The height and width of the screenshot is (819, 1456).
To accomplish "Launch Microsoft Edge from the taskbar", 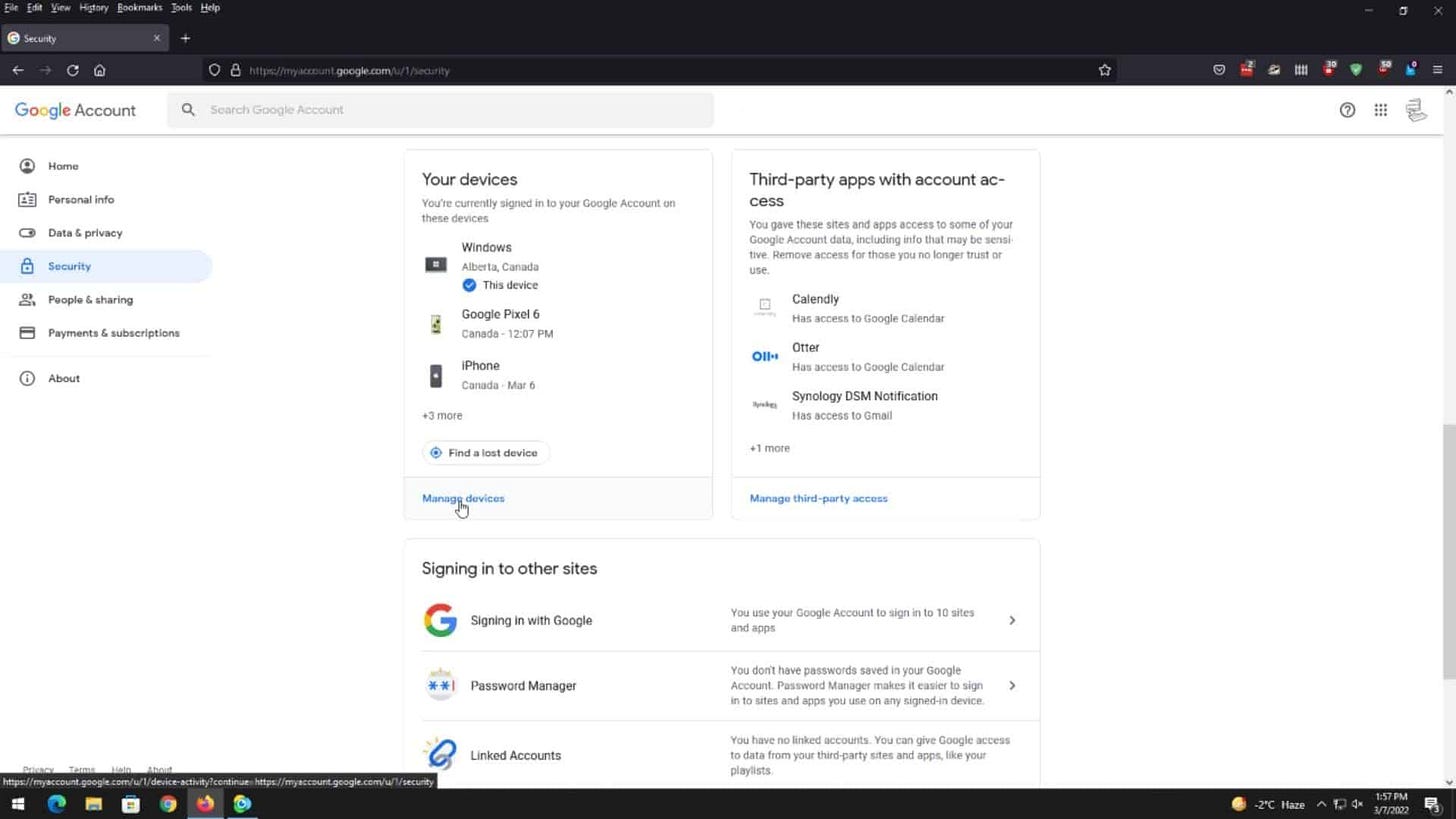I will (56, 804).
